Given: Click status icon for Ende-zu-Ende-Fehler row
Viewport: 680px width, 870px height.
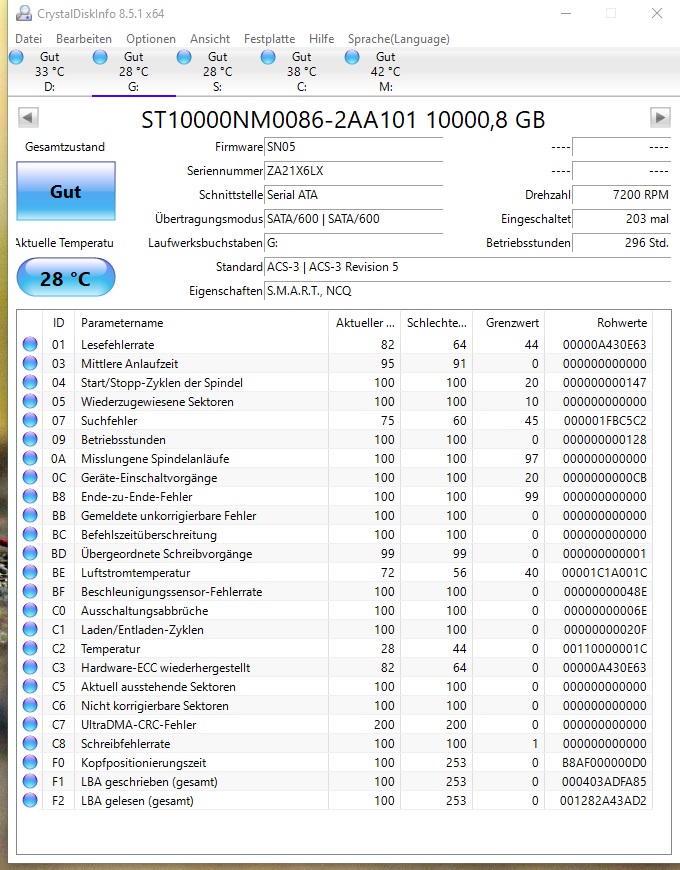Looking at the screenshot, I should pyautogui.click(x=30, y=496).
